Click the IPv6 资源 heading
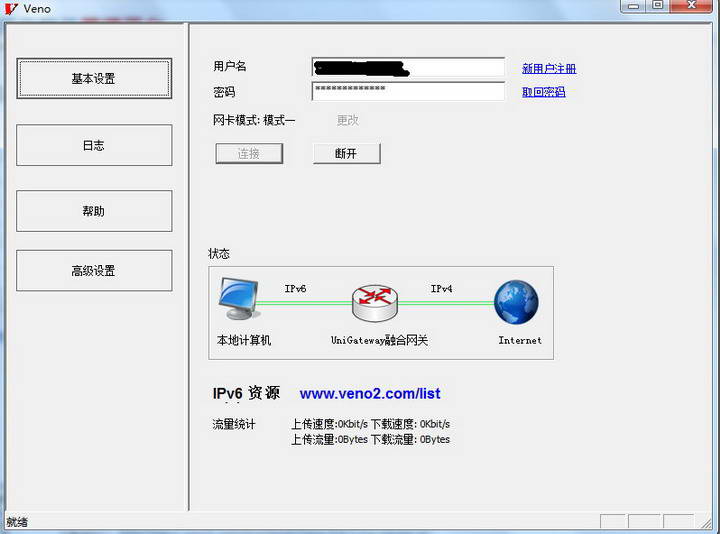This screenshot has width=720, height=534. (x=246, y=393)
